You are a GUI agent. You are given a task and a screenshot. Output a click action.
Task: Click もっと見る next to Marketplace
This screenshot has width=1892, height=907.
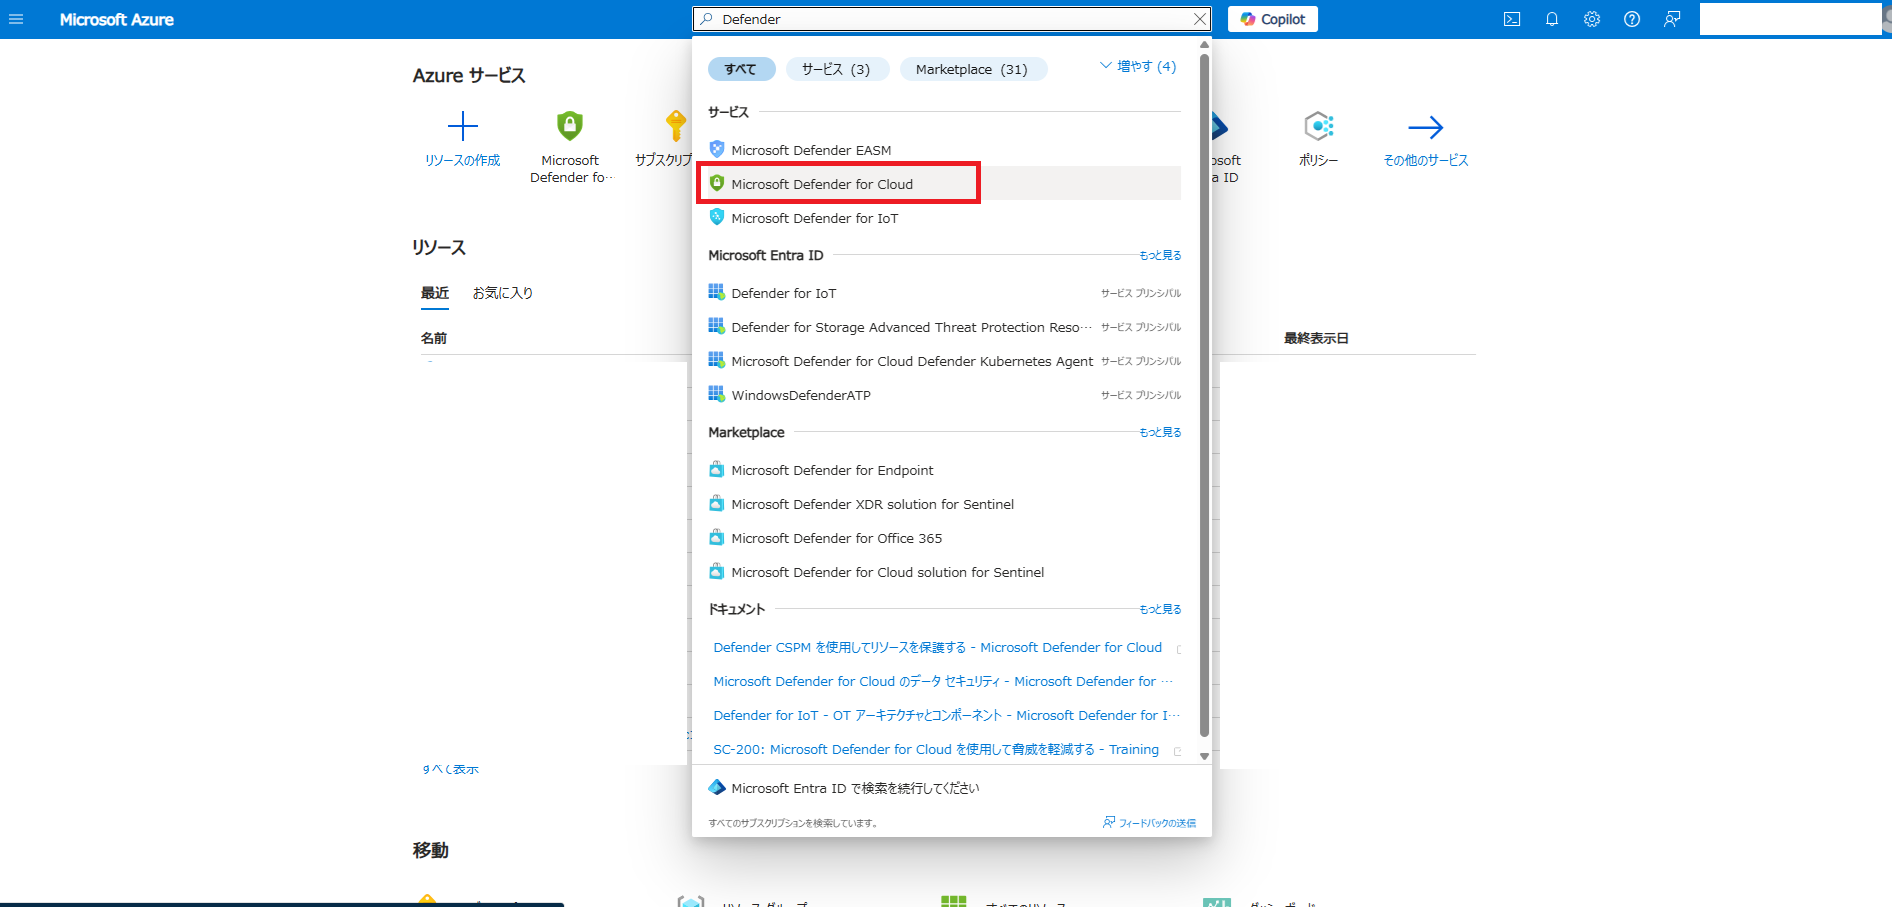[1160, 432]
